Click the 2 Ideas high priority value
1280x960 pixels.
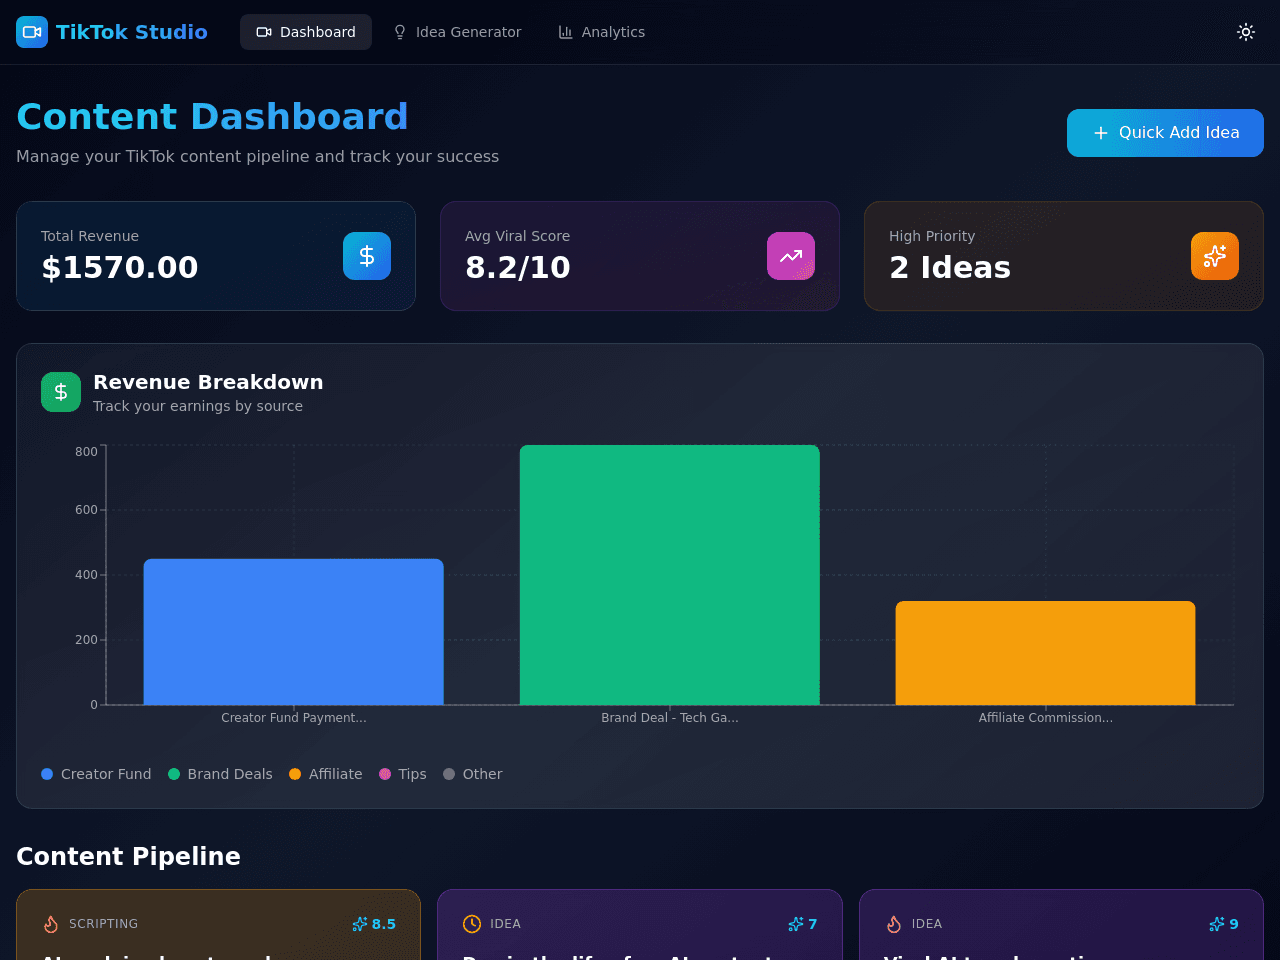[950, 267]
